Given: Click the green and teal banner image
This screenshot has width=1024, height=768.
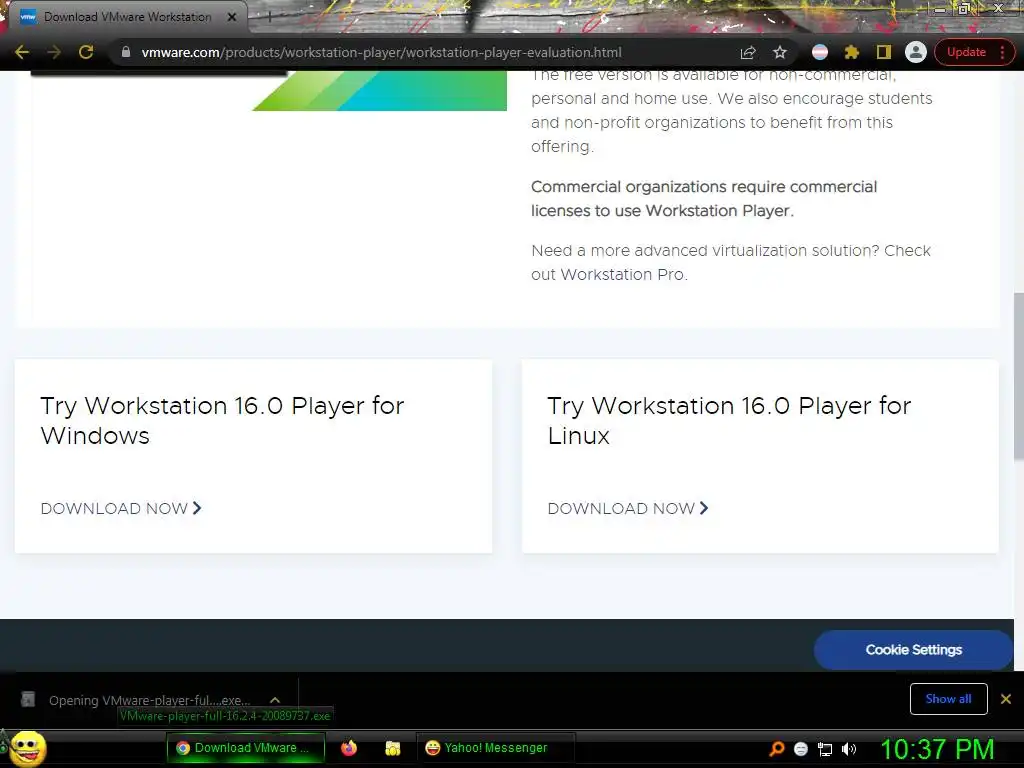Looking at the screenshot, I should (379, 91).
